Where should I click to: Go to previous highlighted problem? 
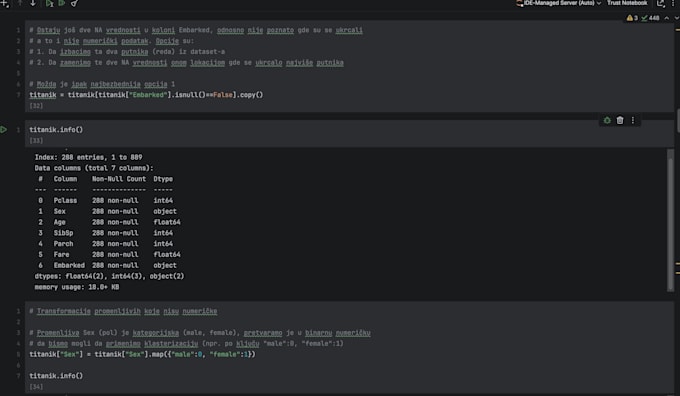point(667,18)
